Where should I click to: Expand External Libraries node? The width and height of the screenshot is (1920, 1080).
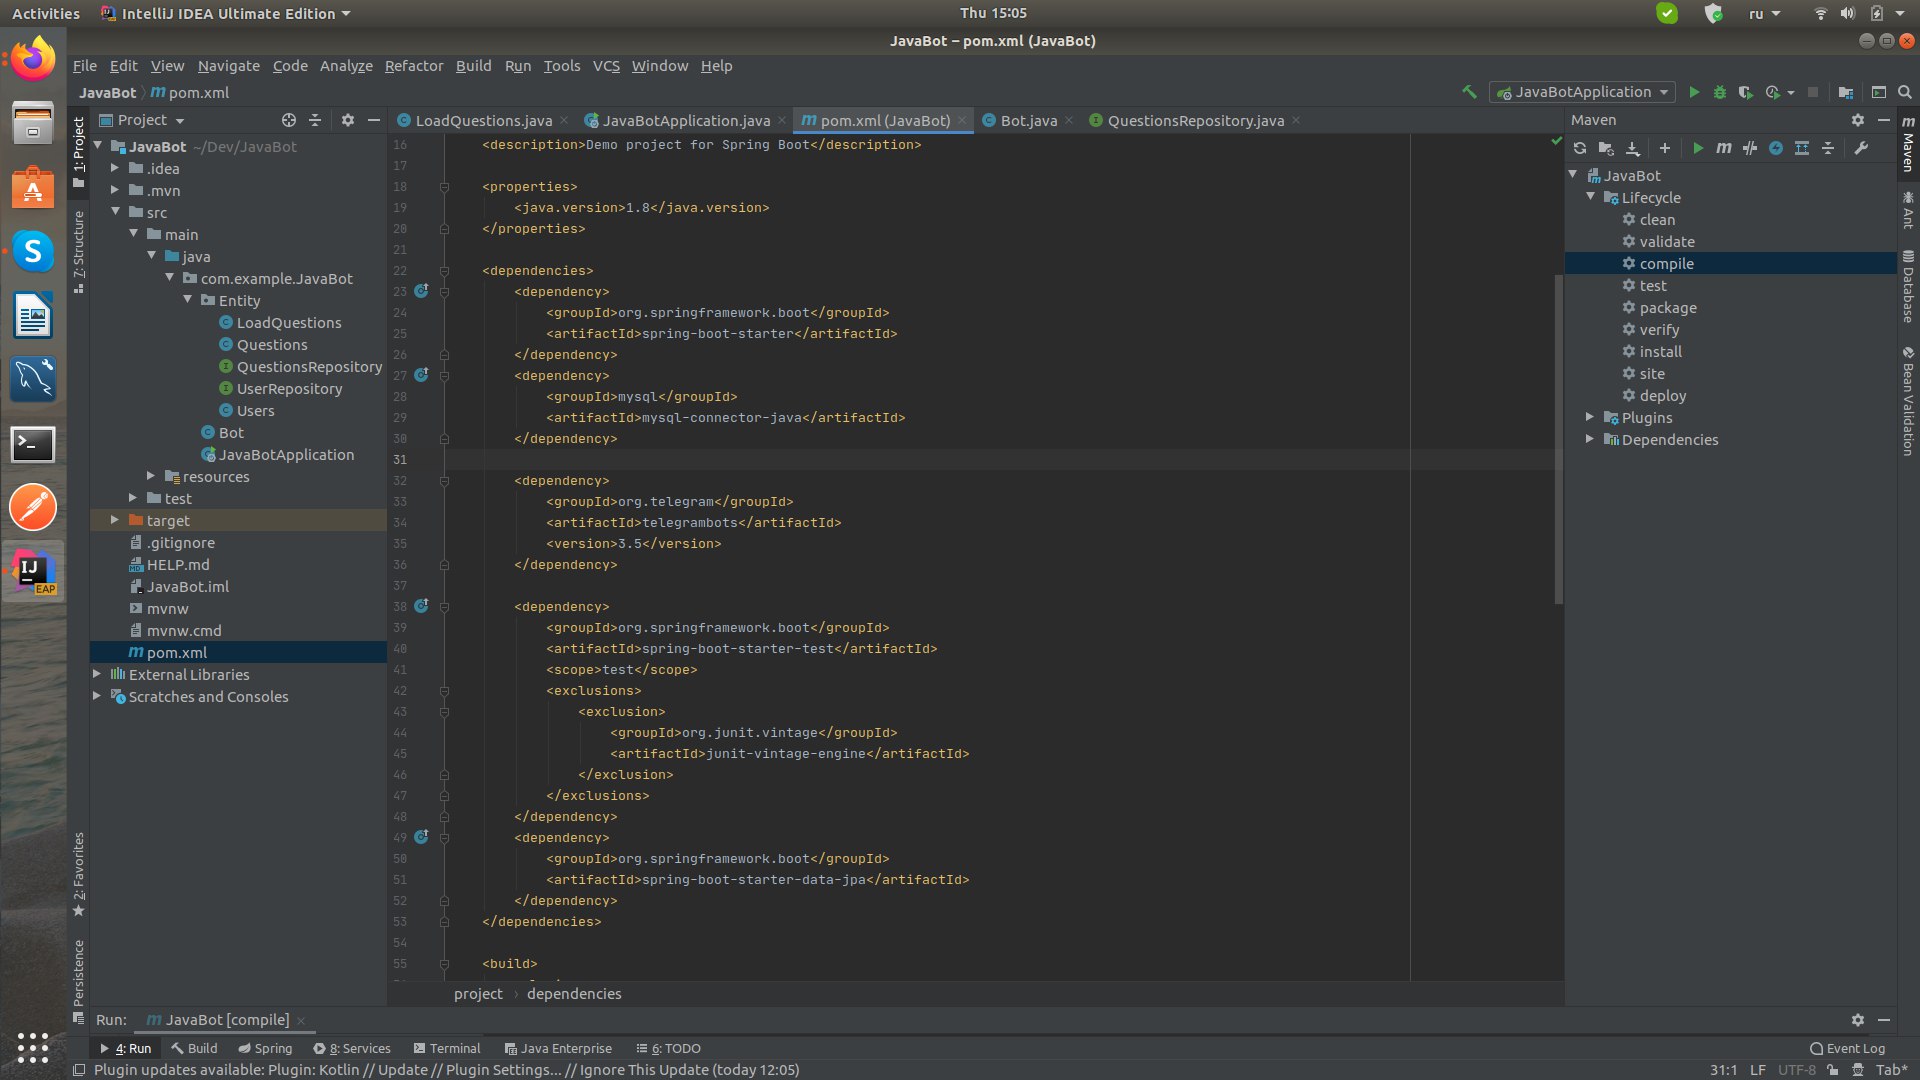click(x=97, y=674)
